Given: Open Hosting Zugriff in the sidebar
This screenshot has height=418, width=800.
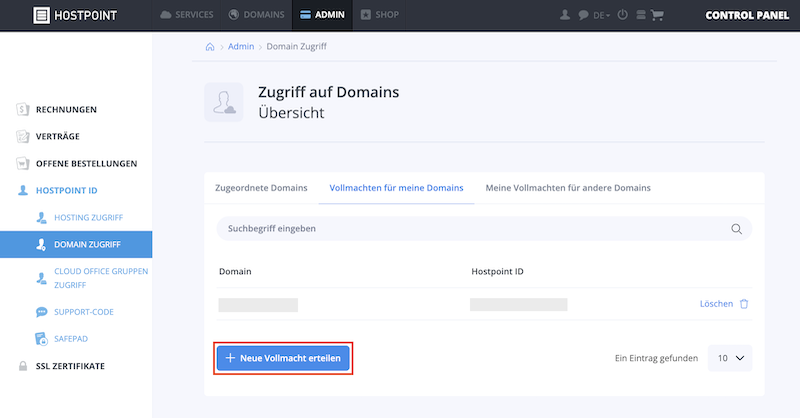Looking at the screenshot, I should point(88,217).
